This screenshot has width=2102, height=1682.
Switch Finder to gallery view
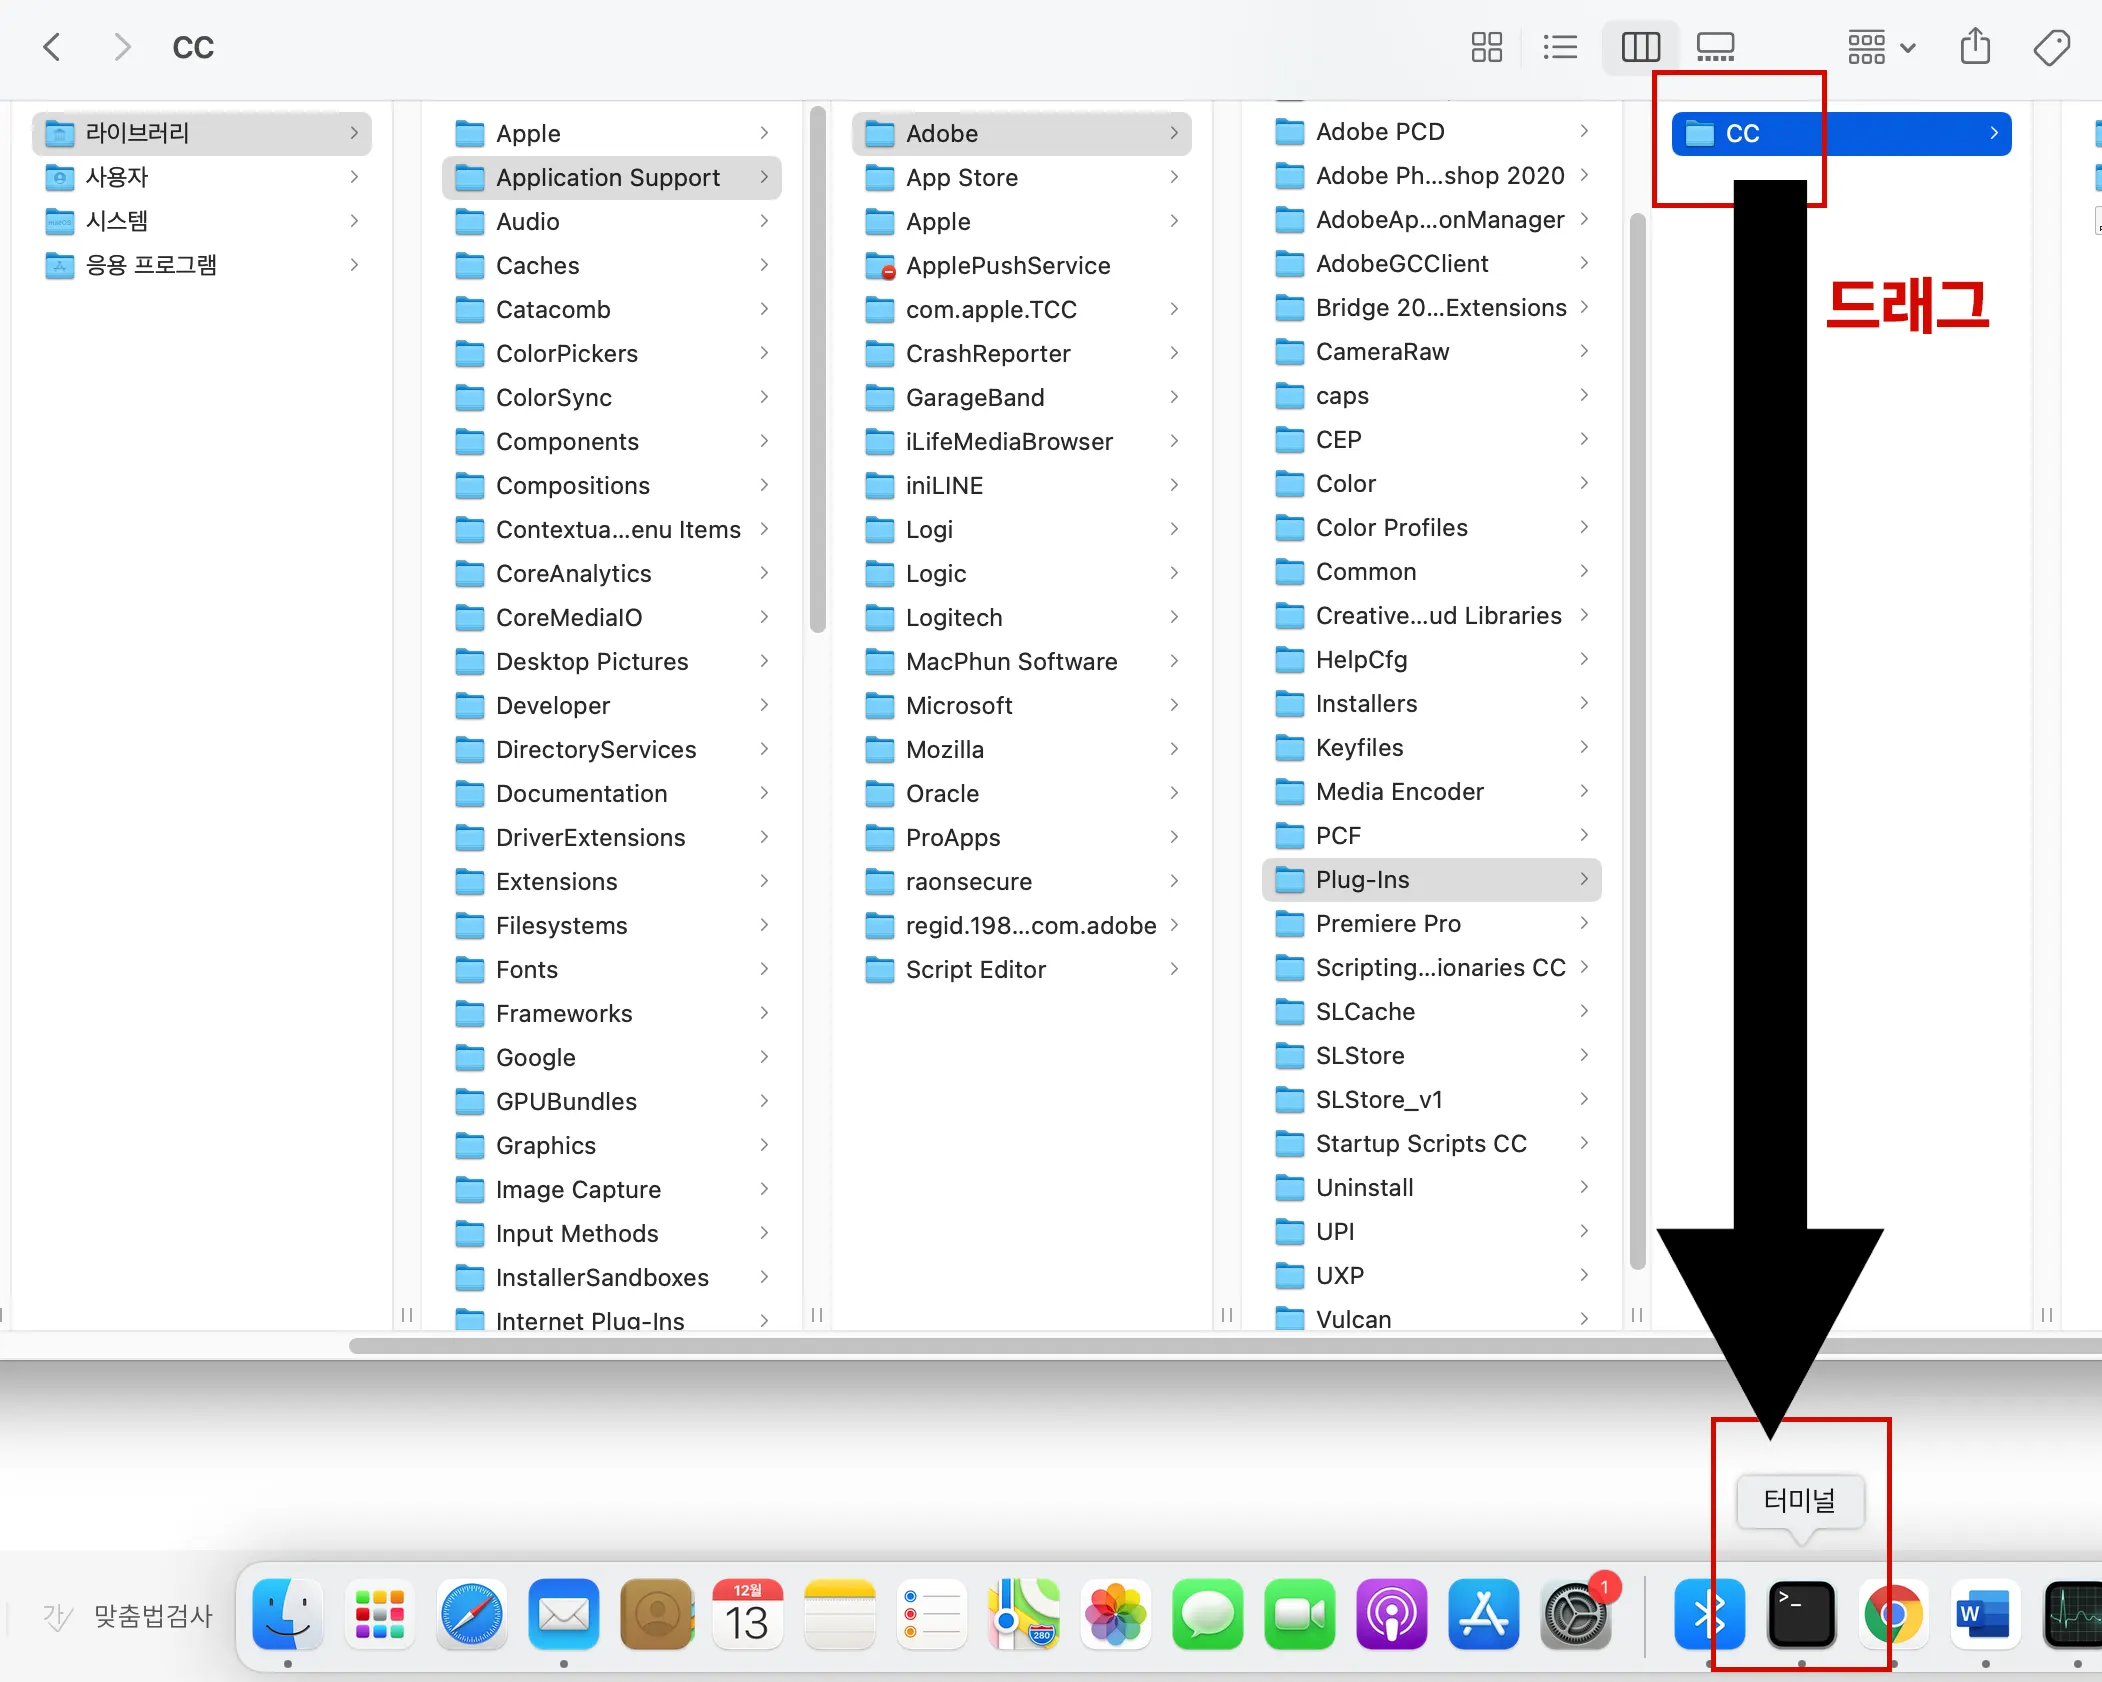(1715, 47)
